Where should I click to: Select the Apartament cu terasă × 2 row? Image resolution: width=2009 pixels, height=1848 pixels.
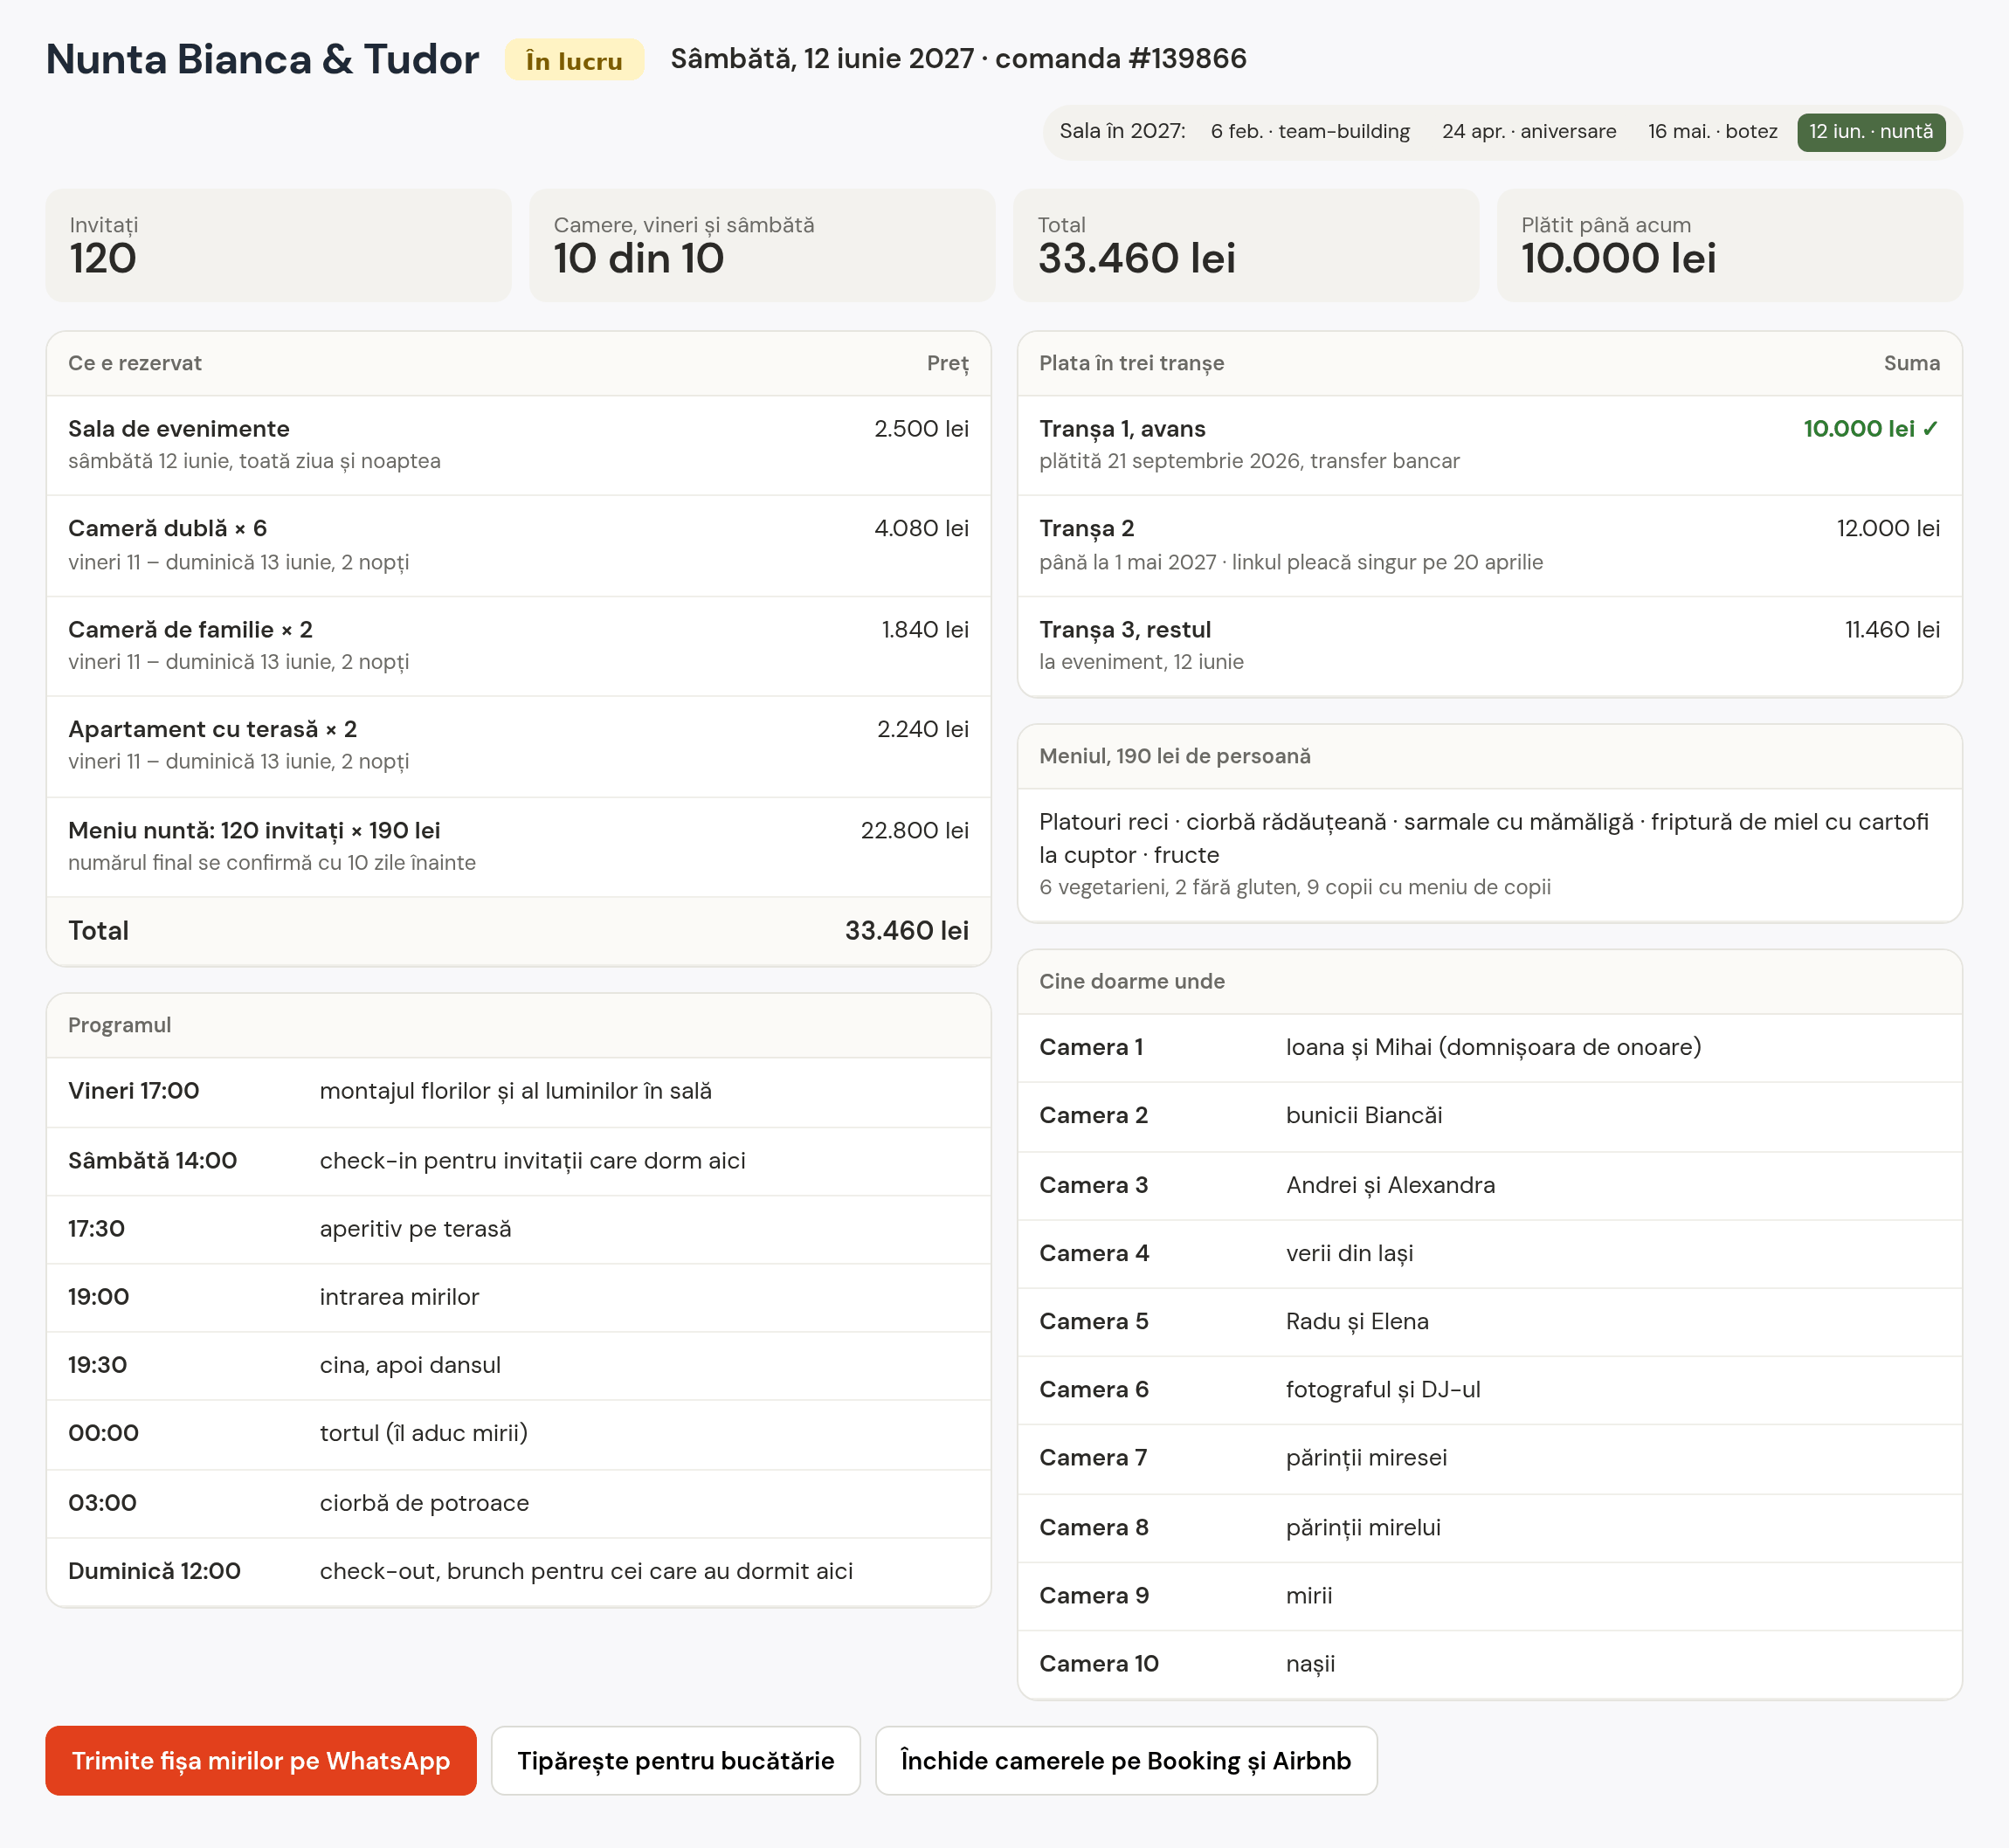518,746
